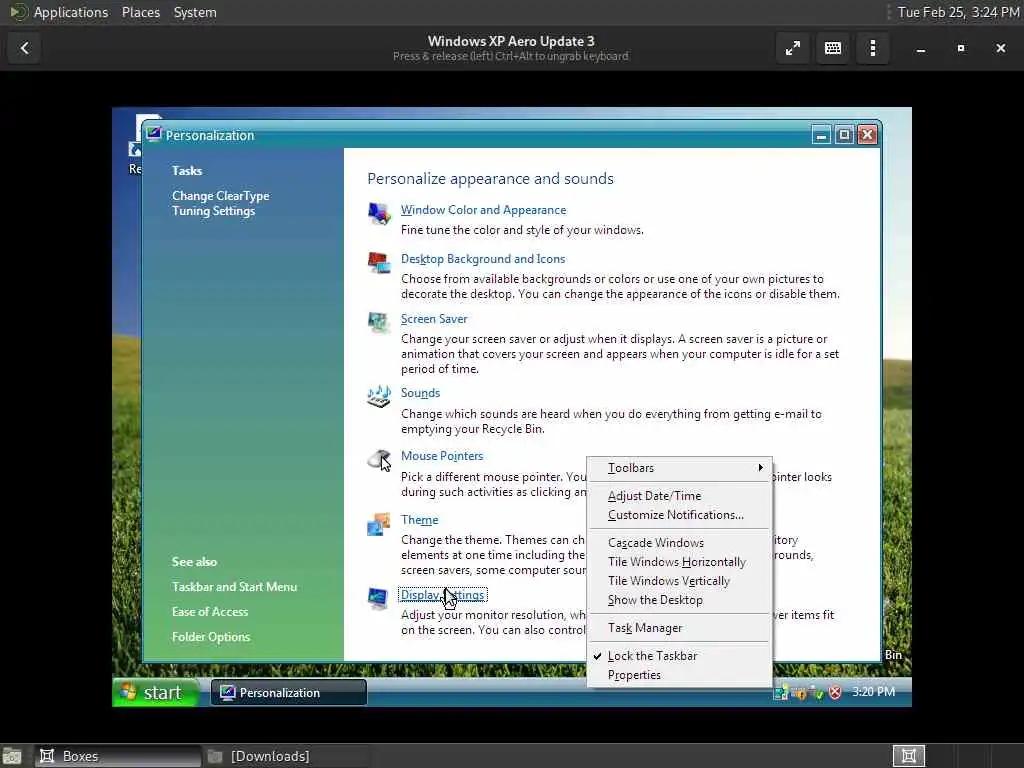Open Folder Options link
This screenshot has width=1024, height=768.
click(211, 637)
